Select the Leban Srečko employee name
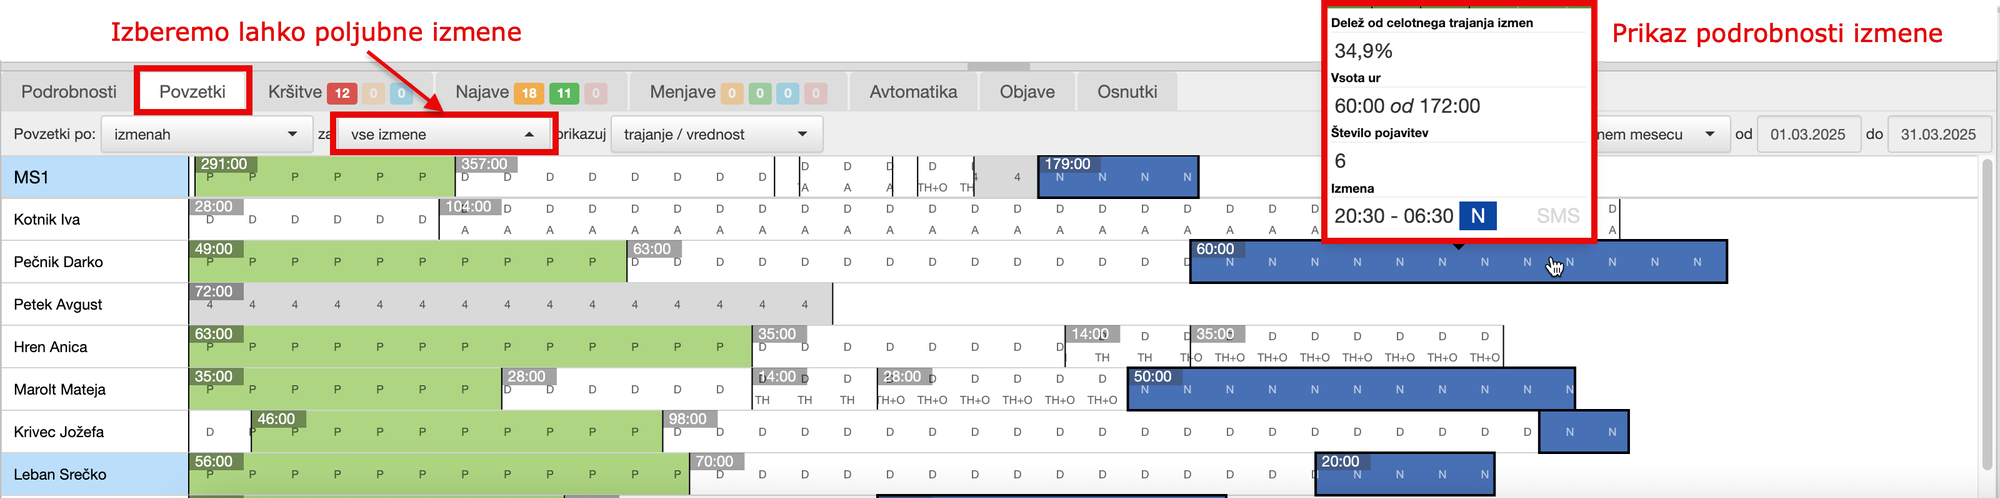 pos(60,475)
